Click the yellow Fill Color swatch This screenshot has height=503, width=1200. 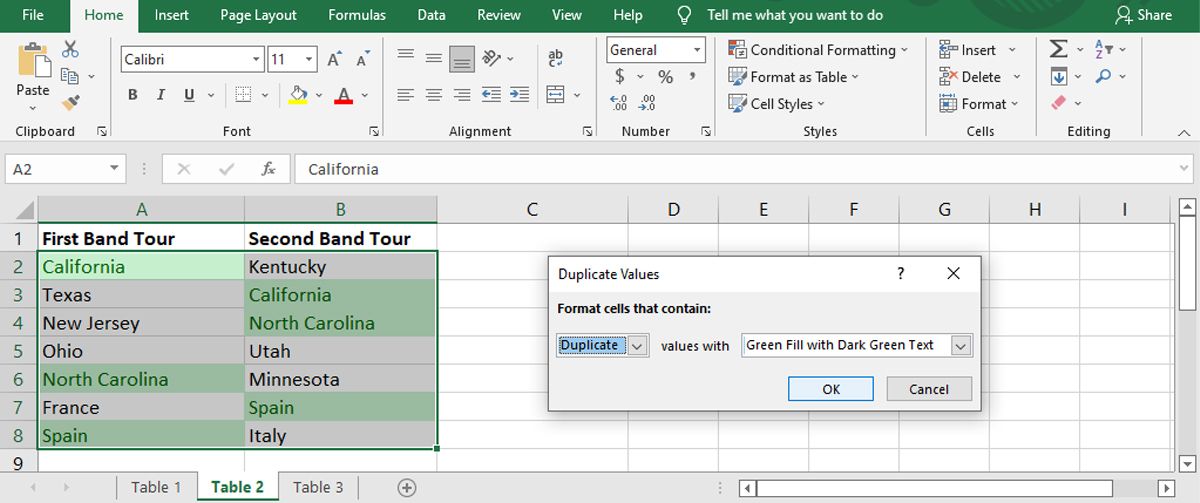click(297, 96)
